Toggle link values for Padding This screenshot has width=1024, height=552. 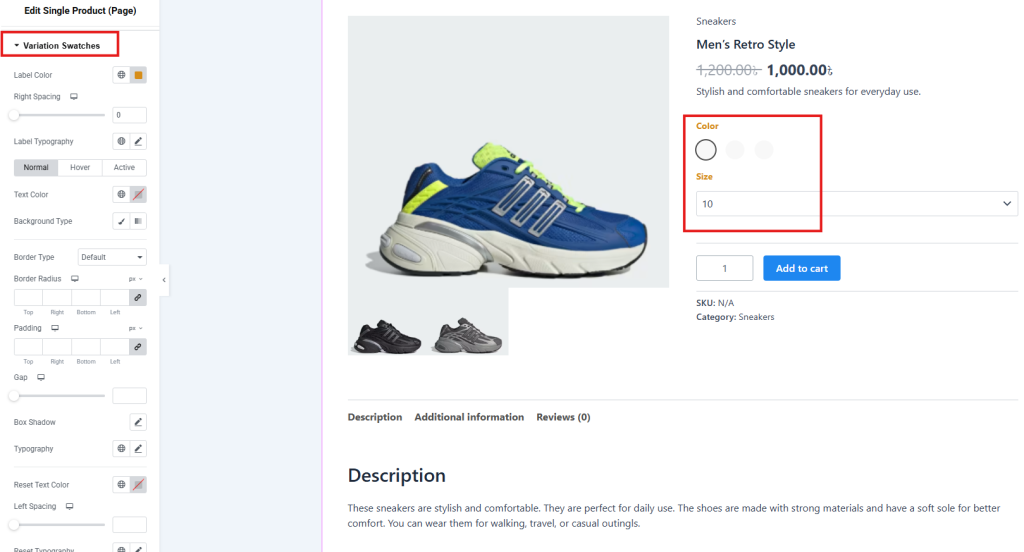point(138,347)
